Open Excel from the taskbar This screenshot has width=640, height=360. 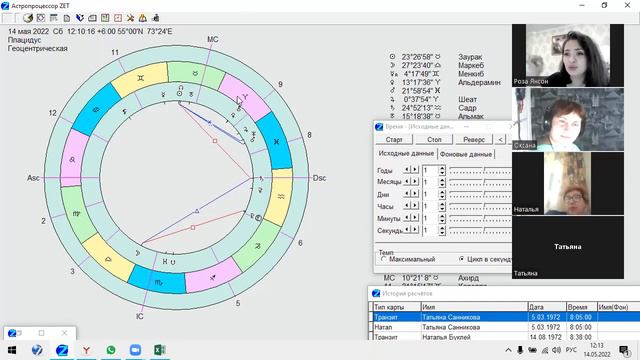click(160, 350)
